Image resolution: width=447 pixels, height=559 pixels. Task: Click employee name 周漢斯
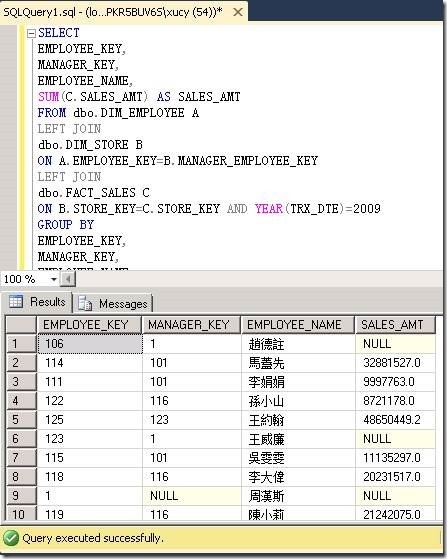pyautogui.click(x=298, y=496)
